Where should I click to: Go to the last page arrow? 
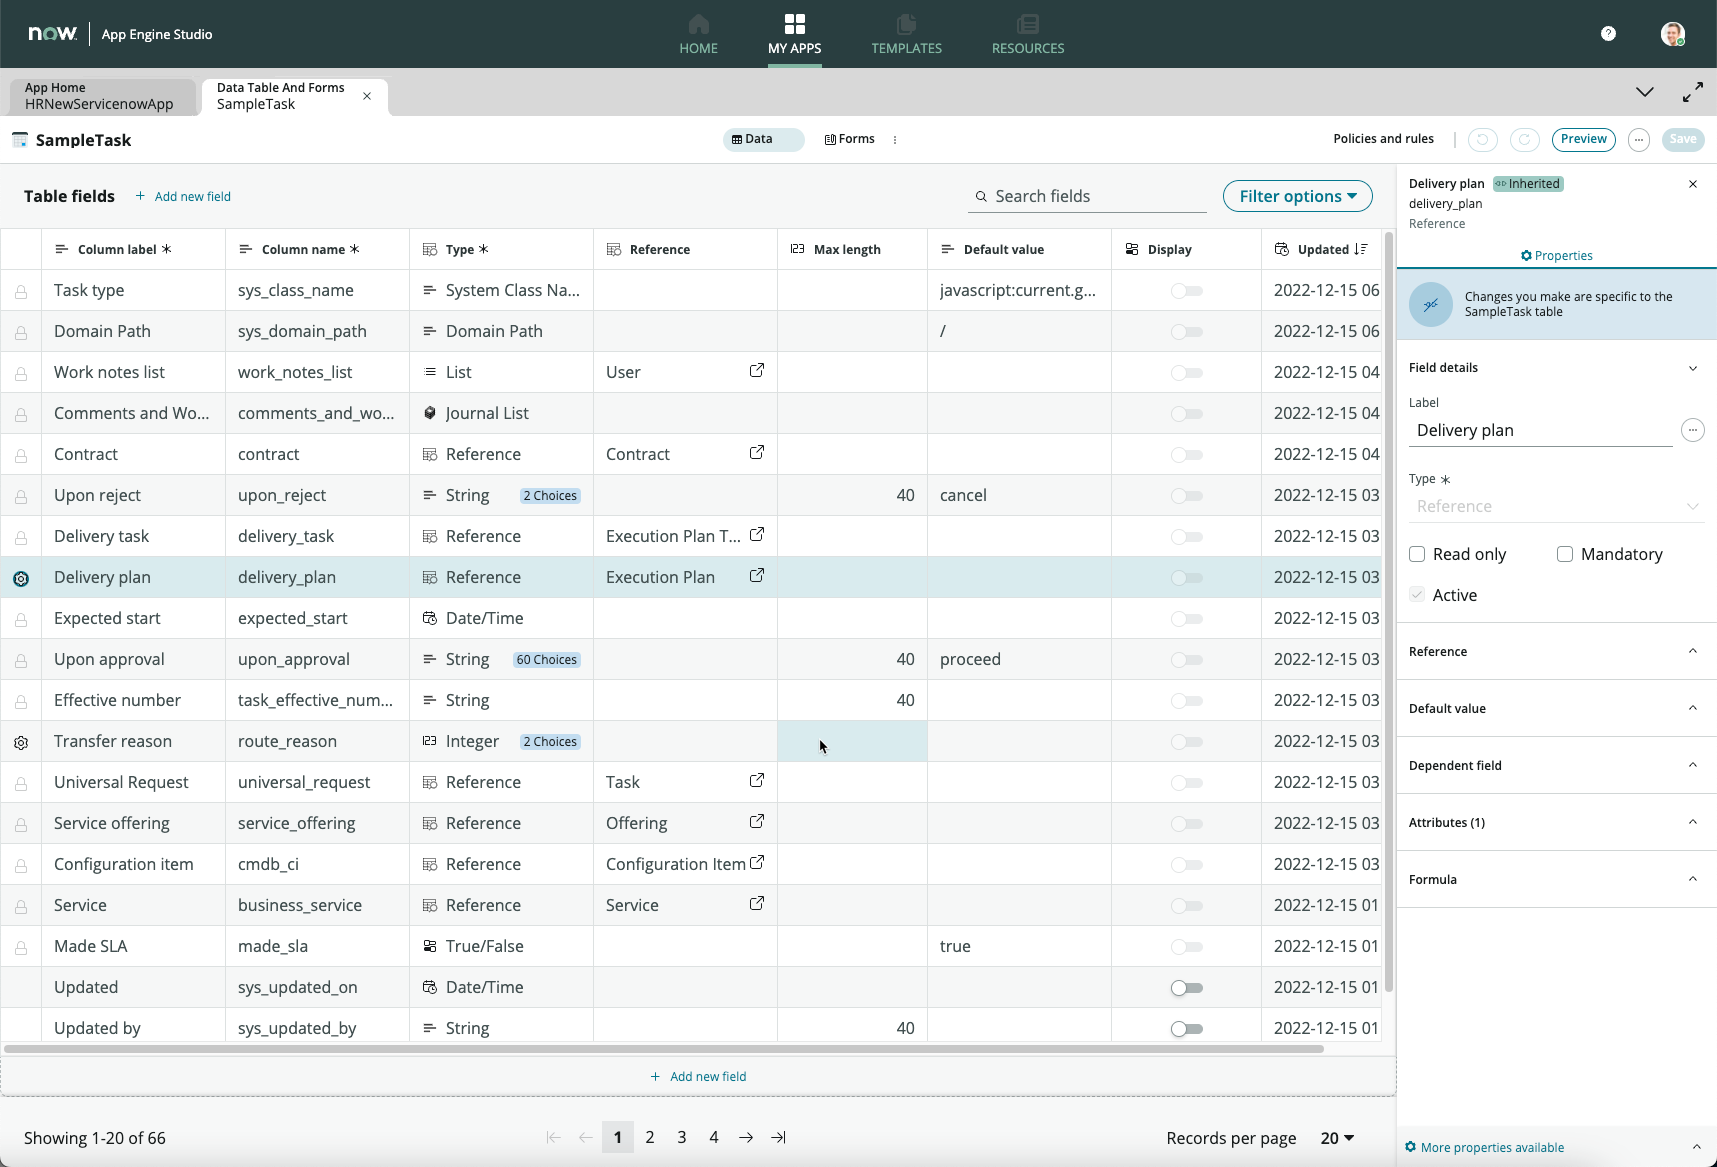779,1138
